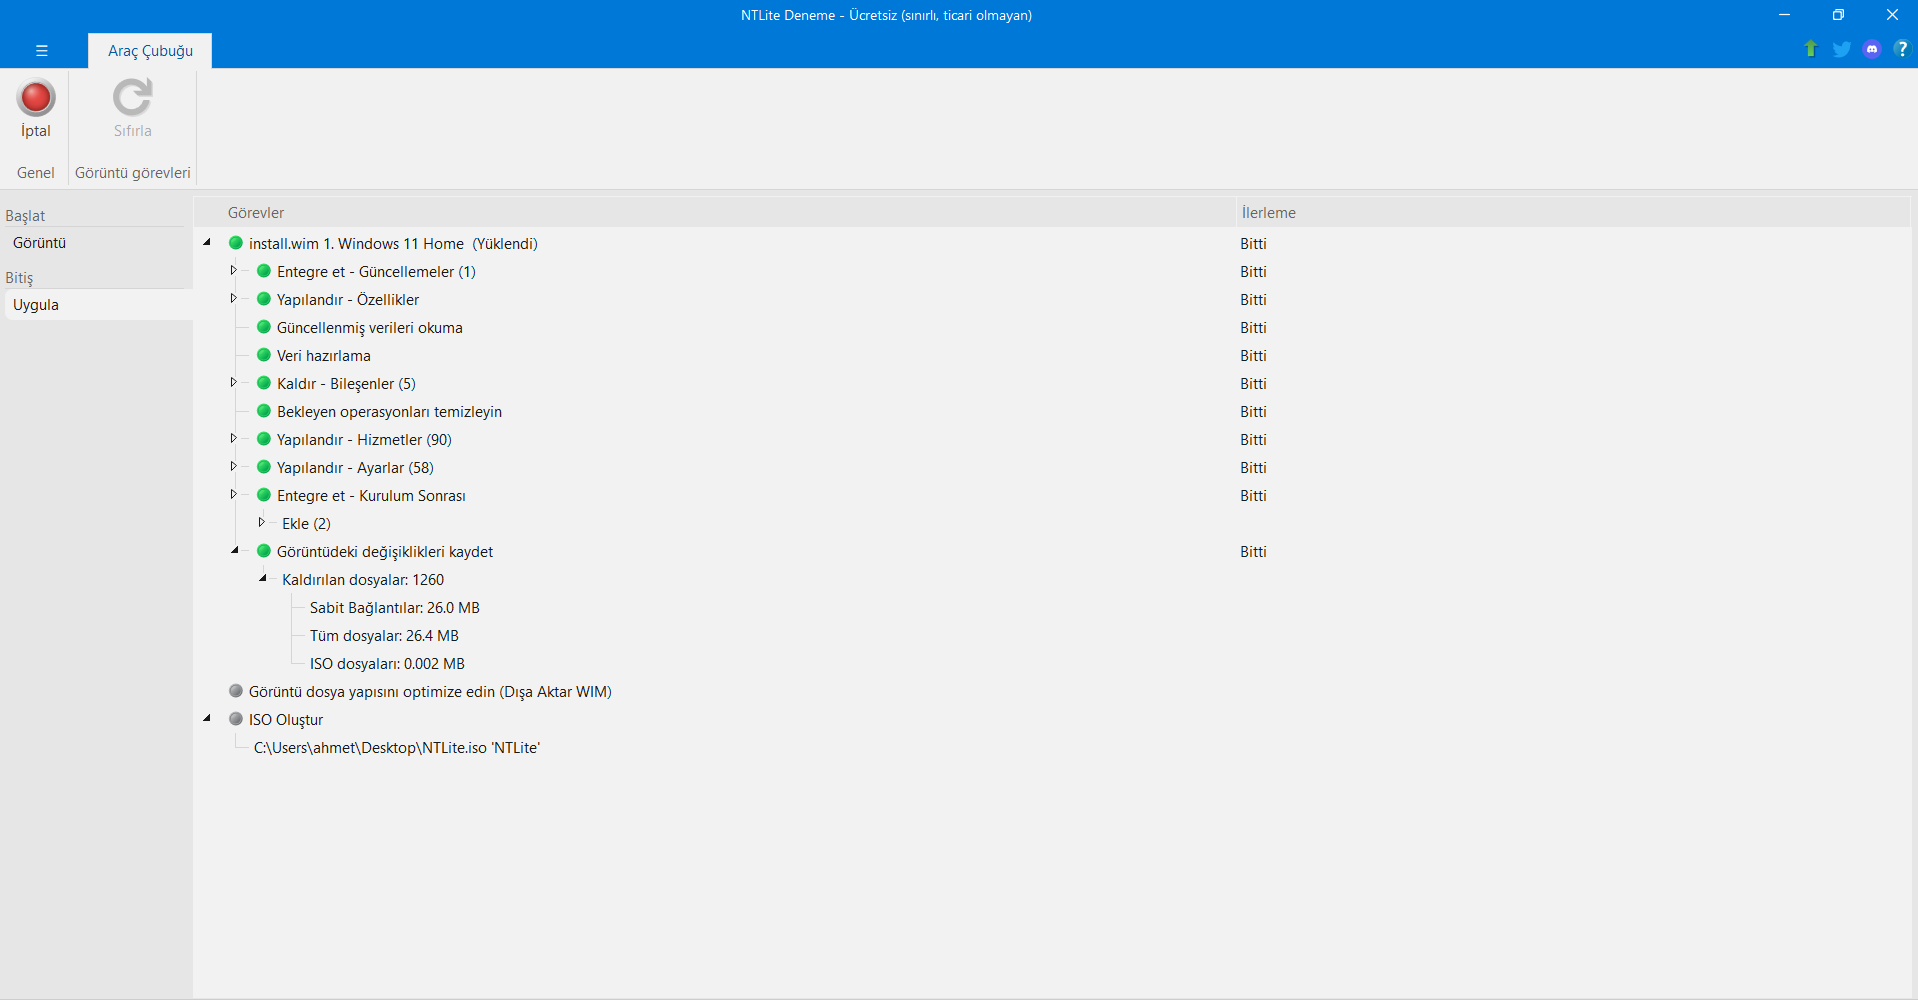Click the red İptal cancel button

coord(36,98)
